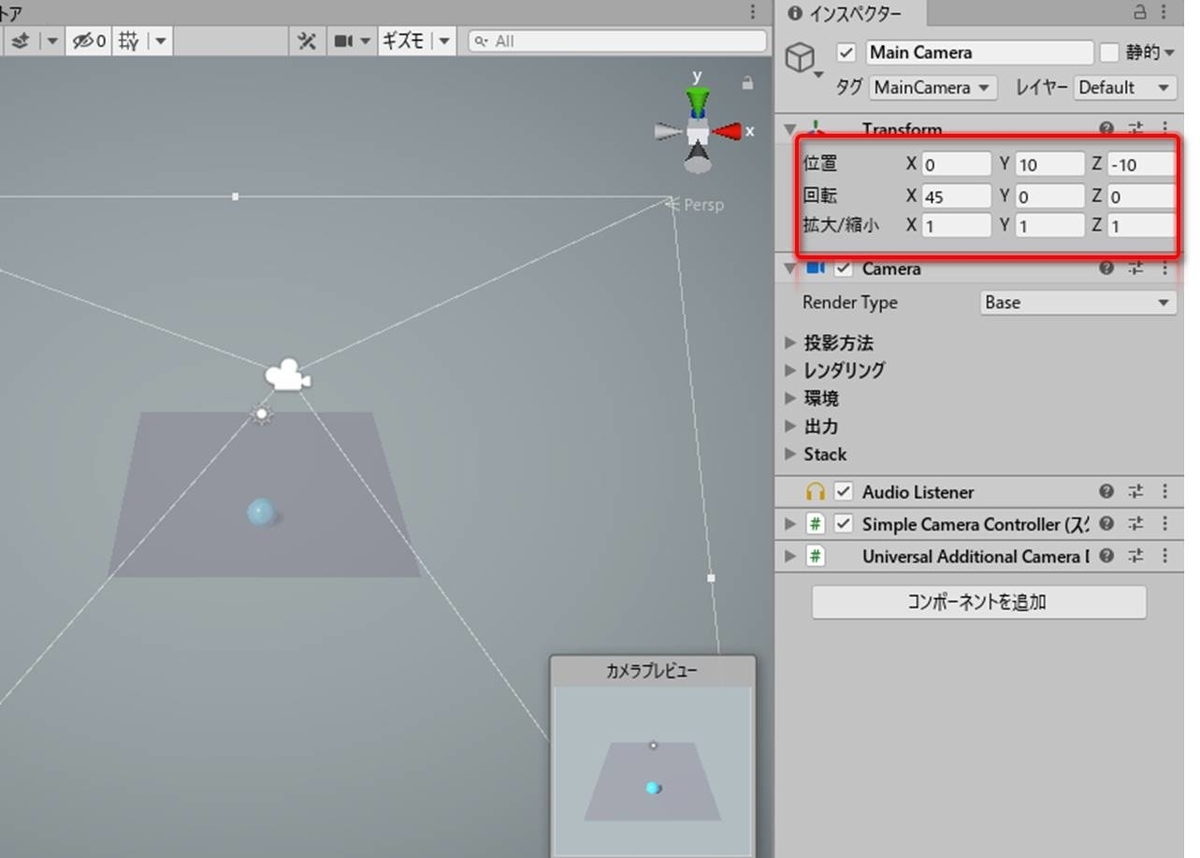Open the scene effects layers toggle
The image size is (1200, 858).
click(x=20, y=41)
